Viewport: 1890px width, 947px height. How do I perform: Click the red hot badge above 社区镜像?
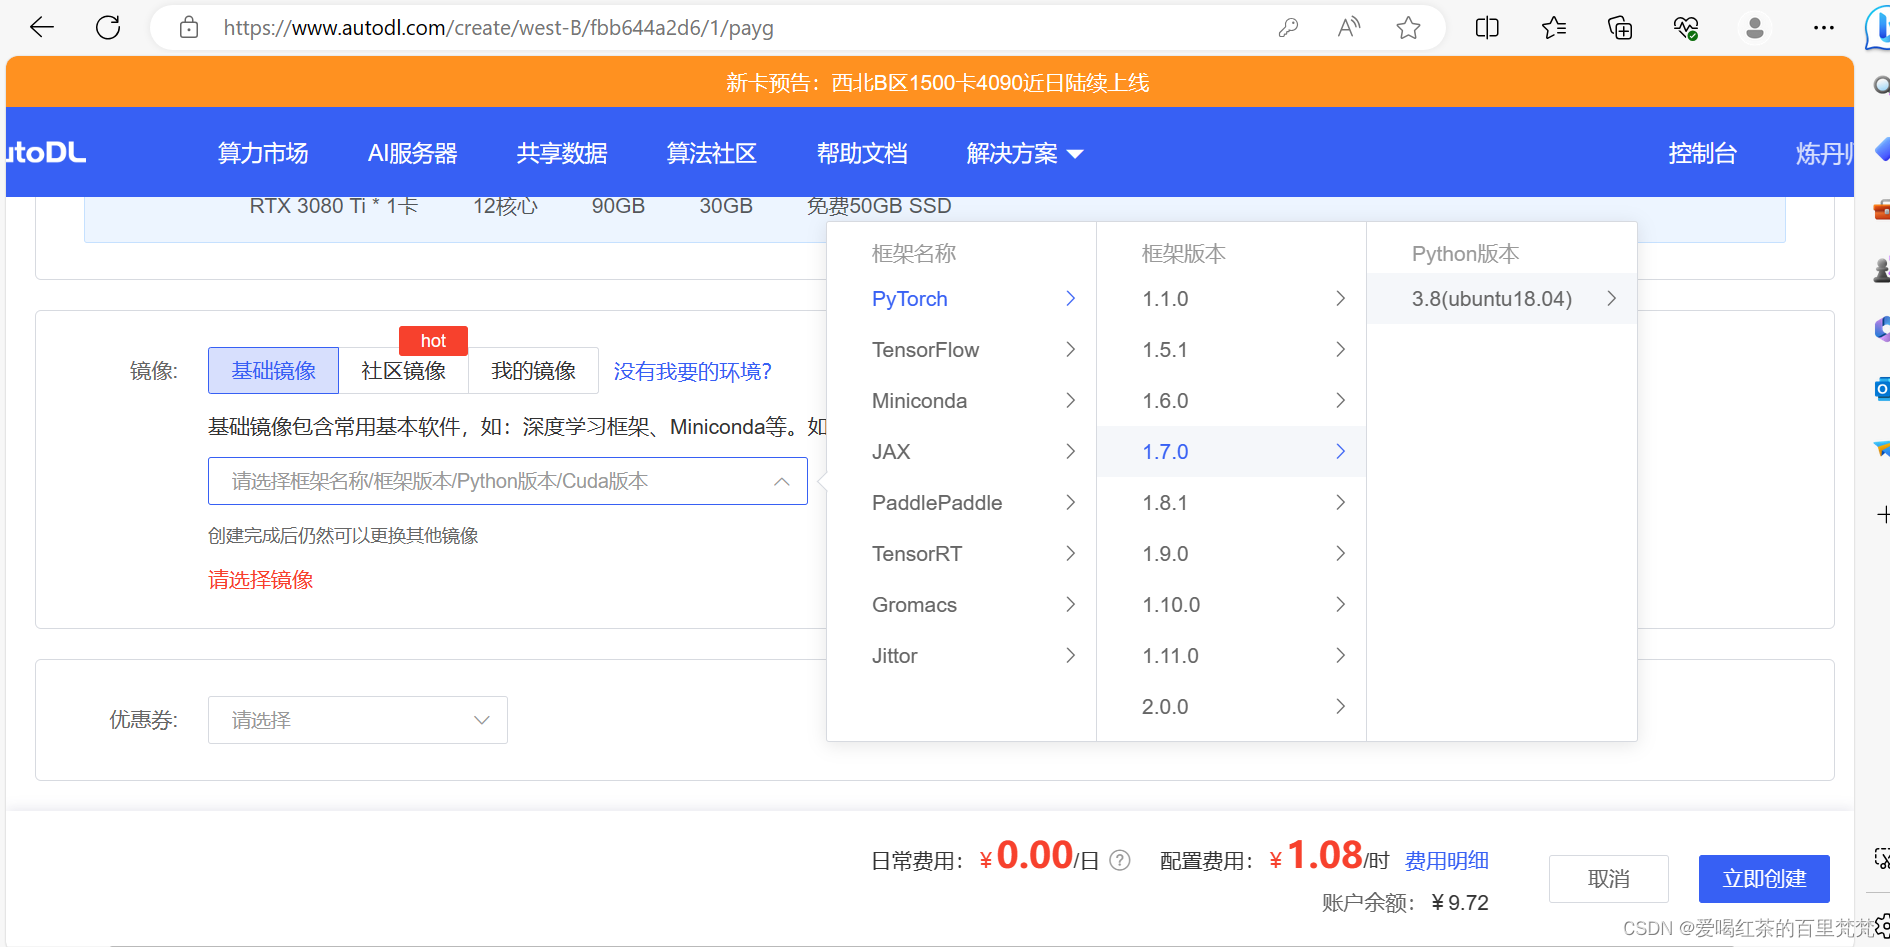(433, 341)
